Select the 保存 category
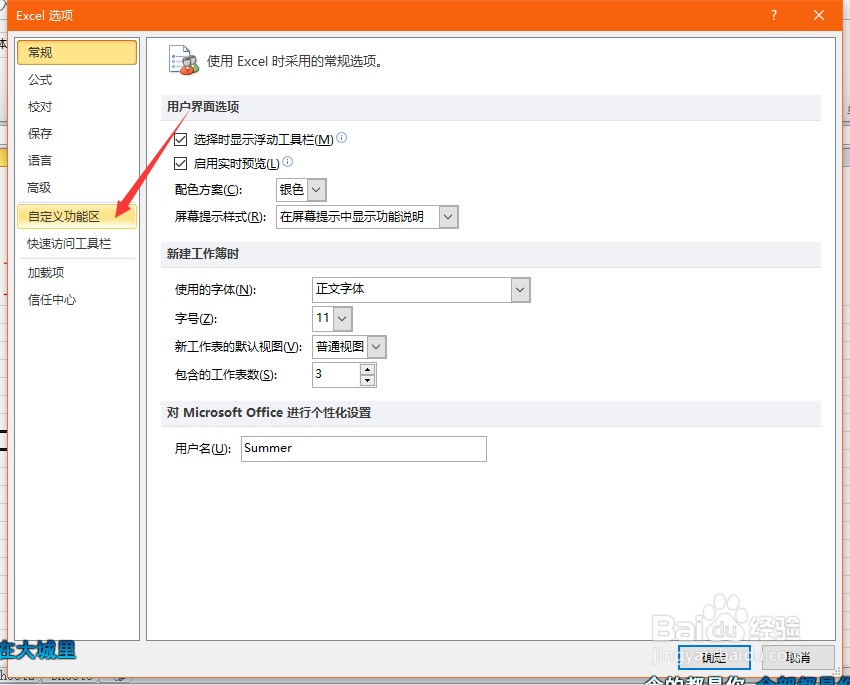This screenshot has width=850, height=685. (77, 133)
